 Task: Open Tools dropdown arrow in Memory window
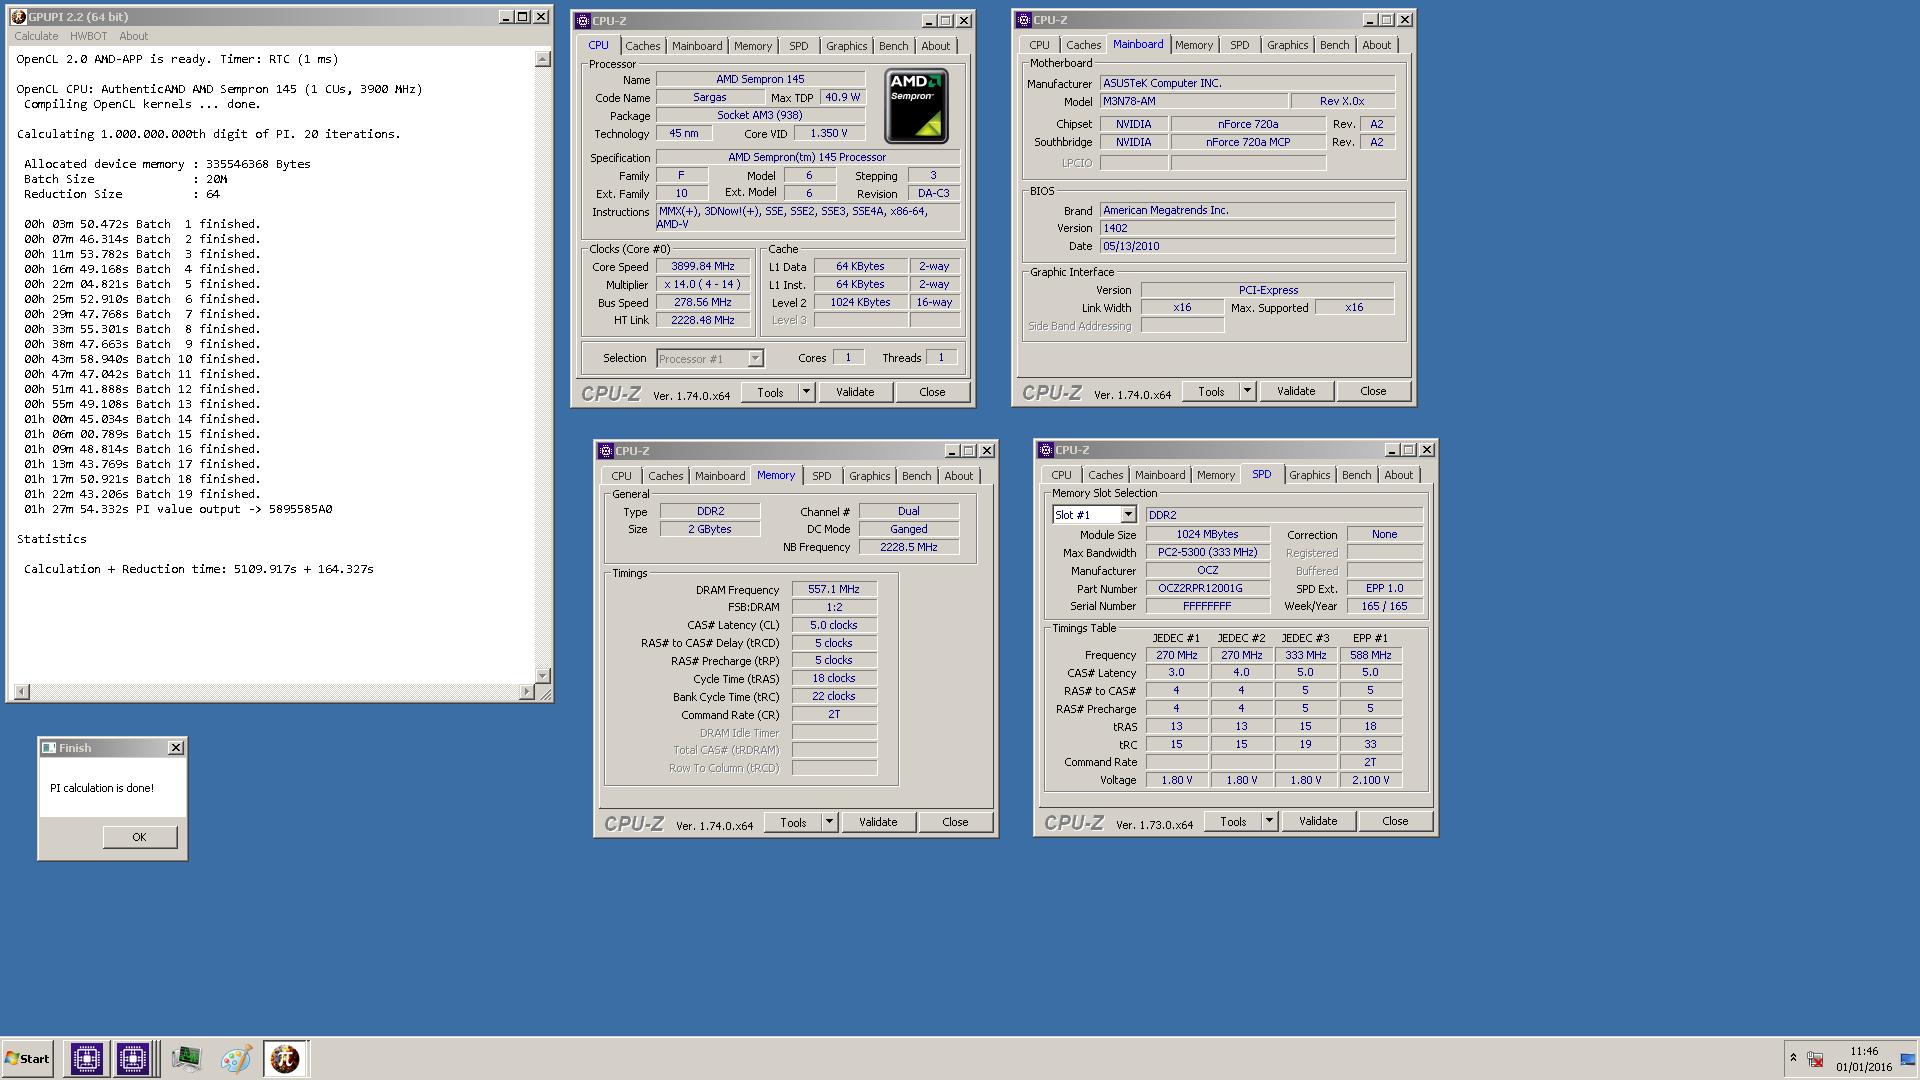pyautogui.click(x=829, y=822)
